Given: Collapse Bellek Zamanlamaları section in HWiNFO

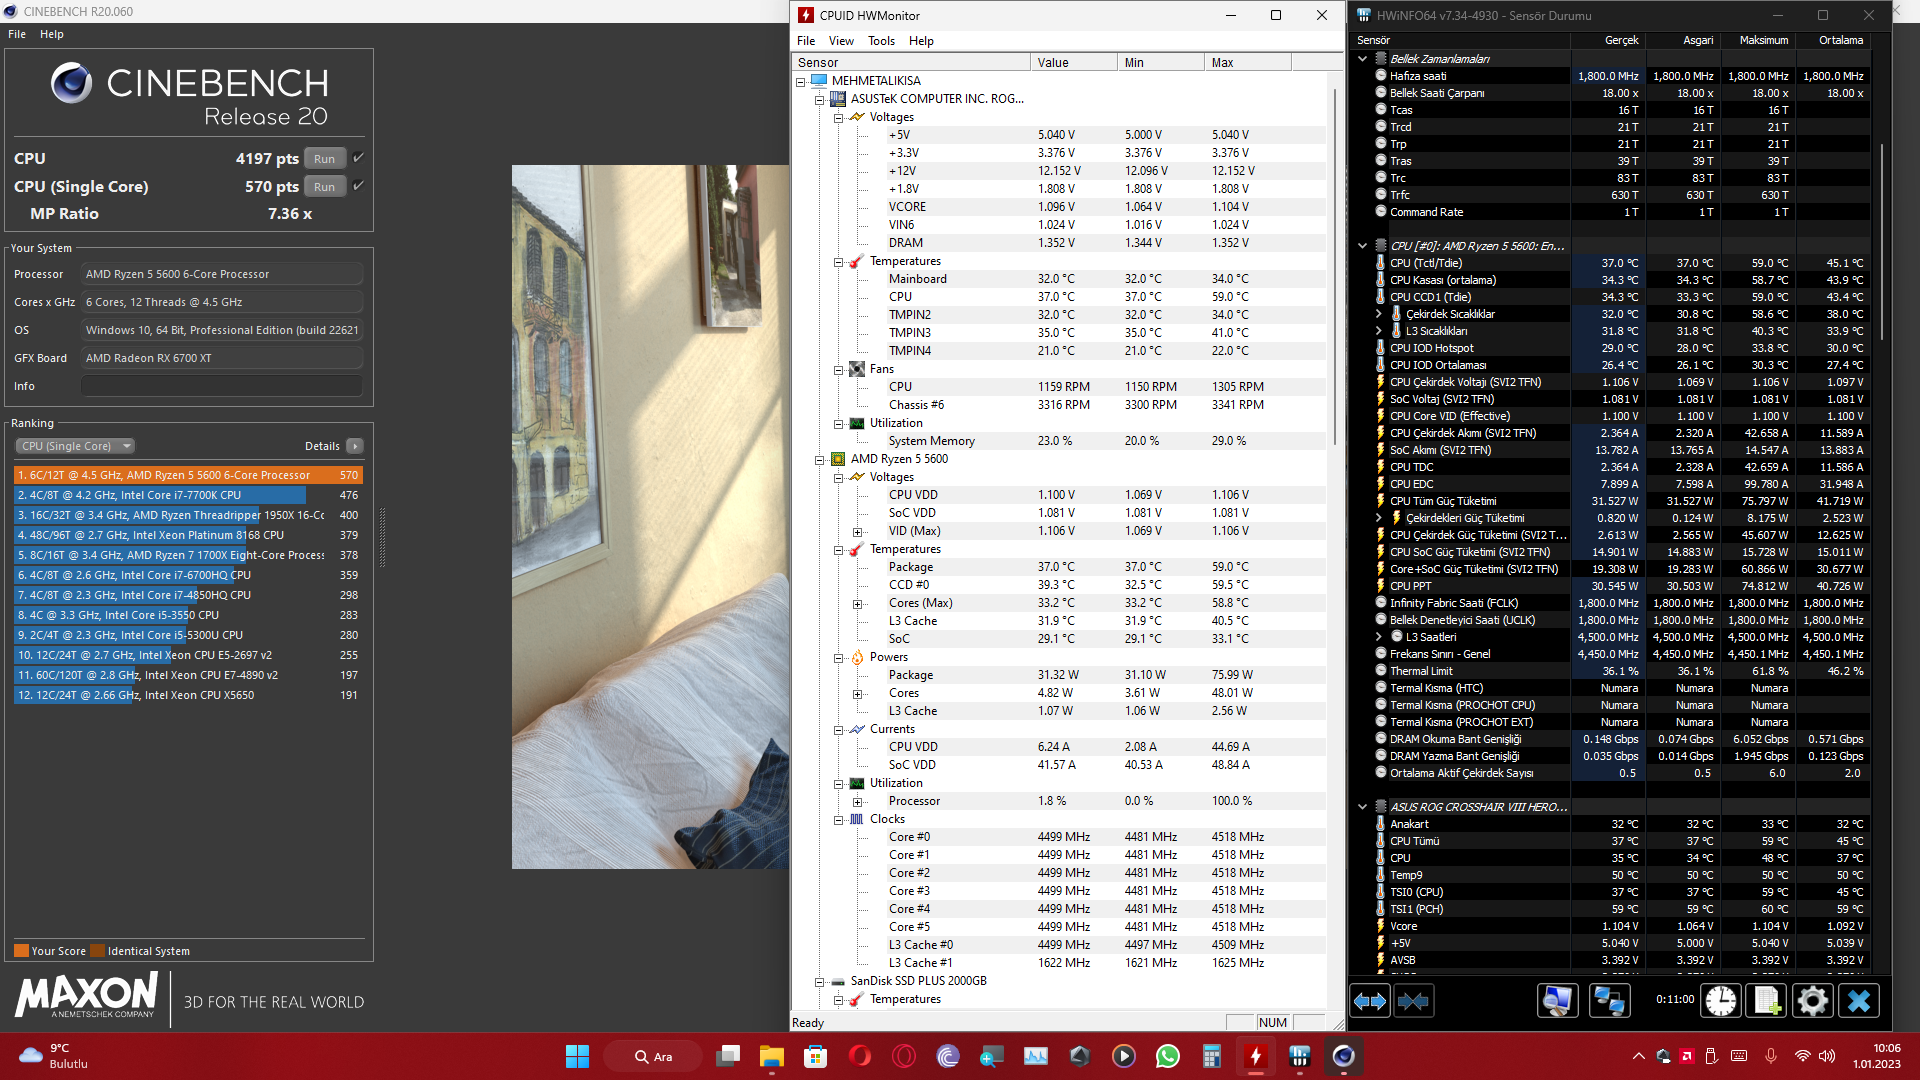Looking at the screenshot, I should [x=1362, y=59].
